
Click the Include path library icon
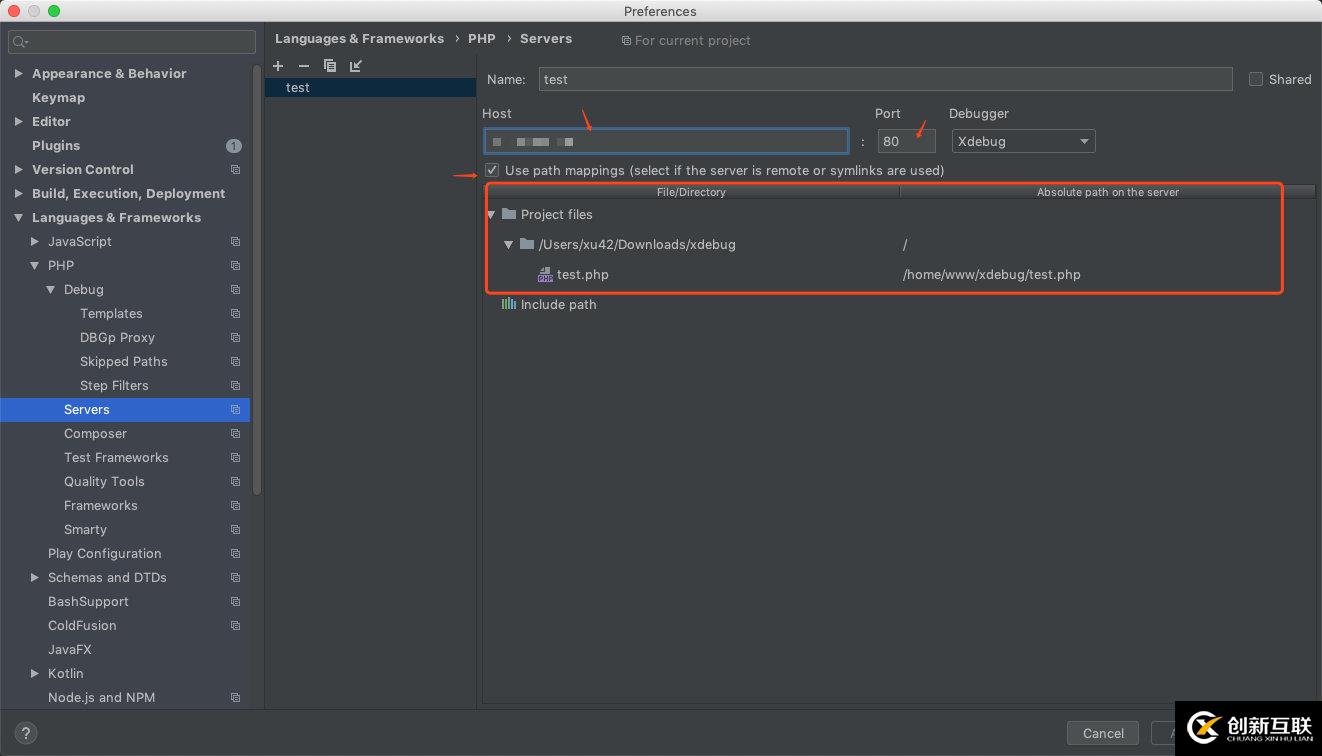(x=508, y=304)
